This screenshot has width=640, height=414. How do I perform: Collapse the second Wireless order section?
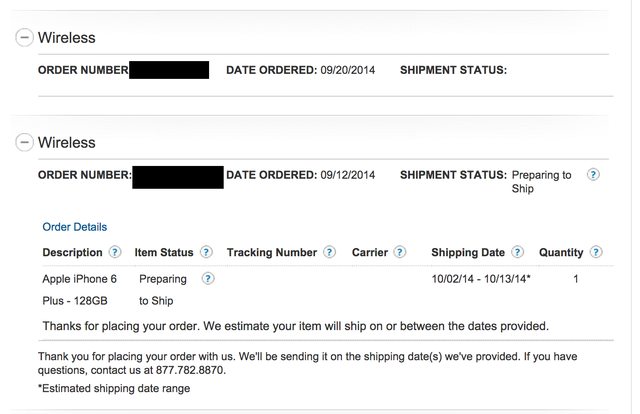(x=24, y=142)
